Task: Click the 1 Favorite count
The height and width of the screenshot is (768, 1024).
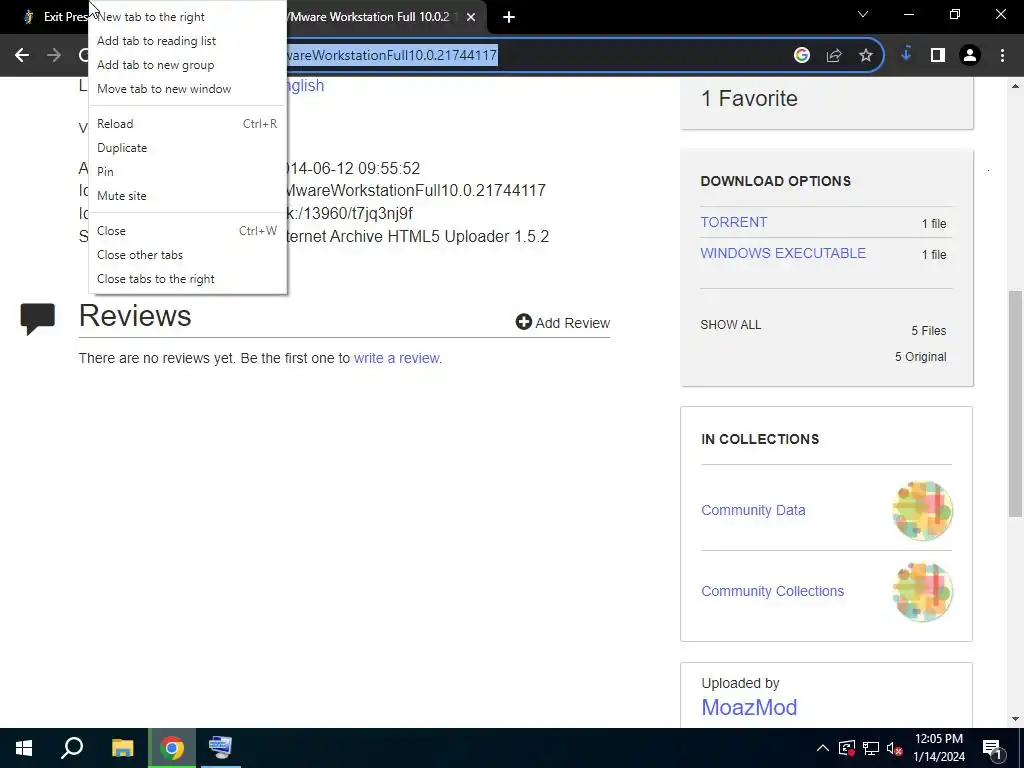Action: pyautogui.click(x=749, y=99)
